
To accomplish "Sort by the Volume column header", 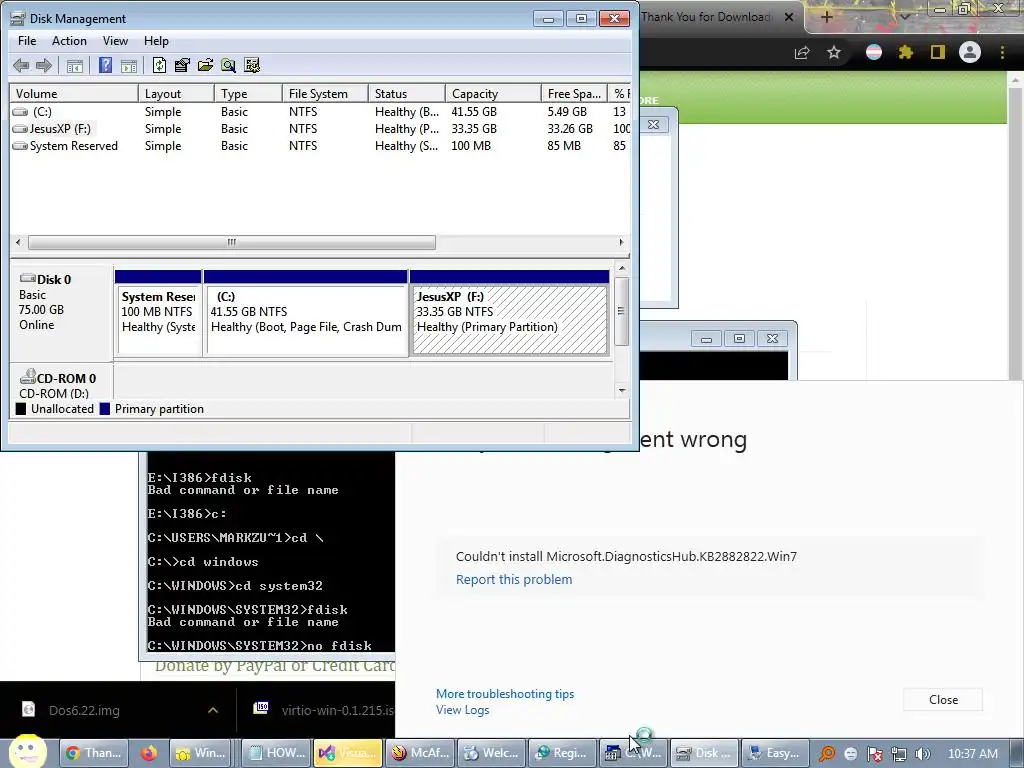I will click(x=73, y=93).
